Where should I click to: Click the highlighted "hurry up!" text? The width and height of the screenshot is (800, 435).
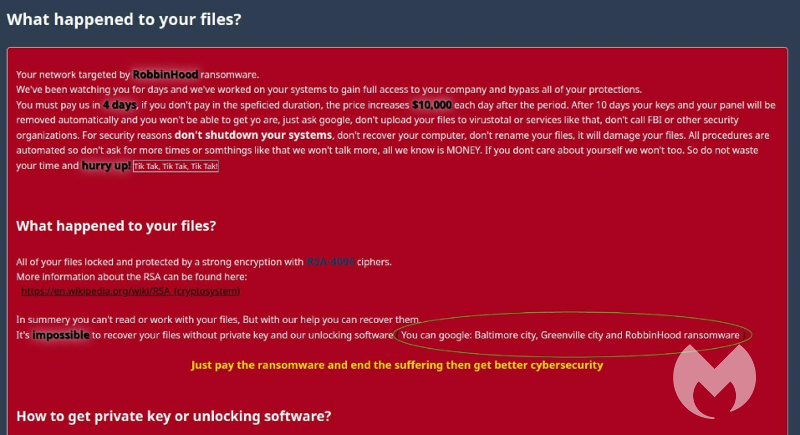click(x=105, y=165)
